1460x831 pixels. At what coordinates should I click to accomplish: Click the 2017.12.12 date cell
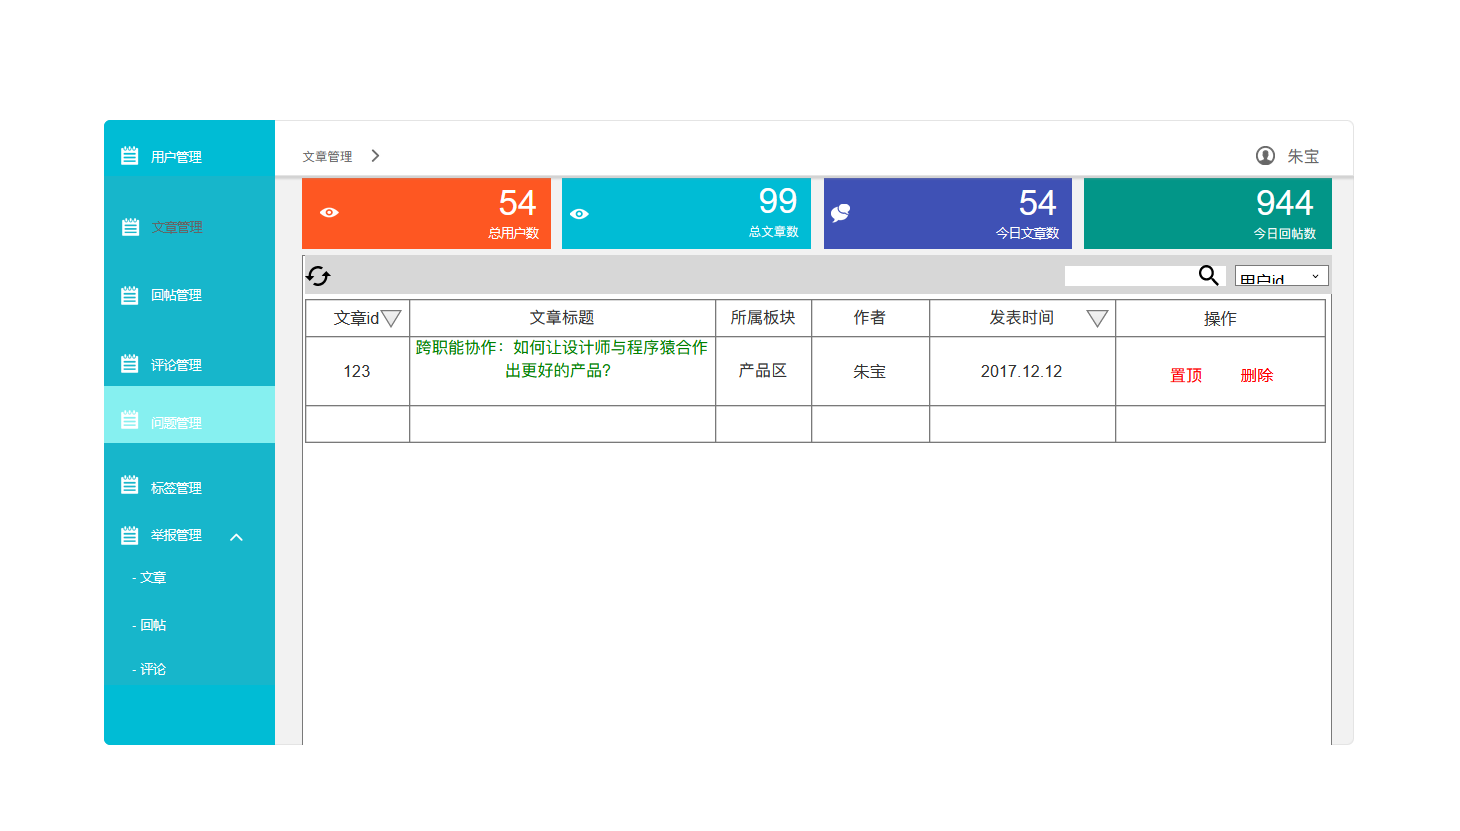click(1022, 371)
